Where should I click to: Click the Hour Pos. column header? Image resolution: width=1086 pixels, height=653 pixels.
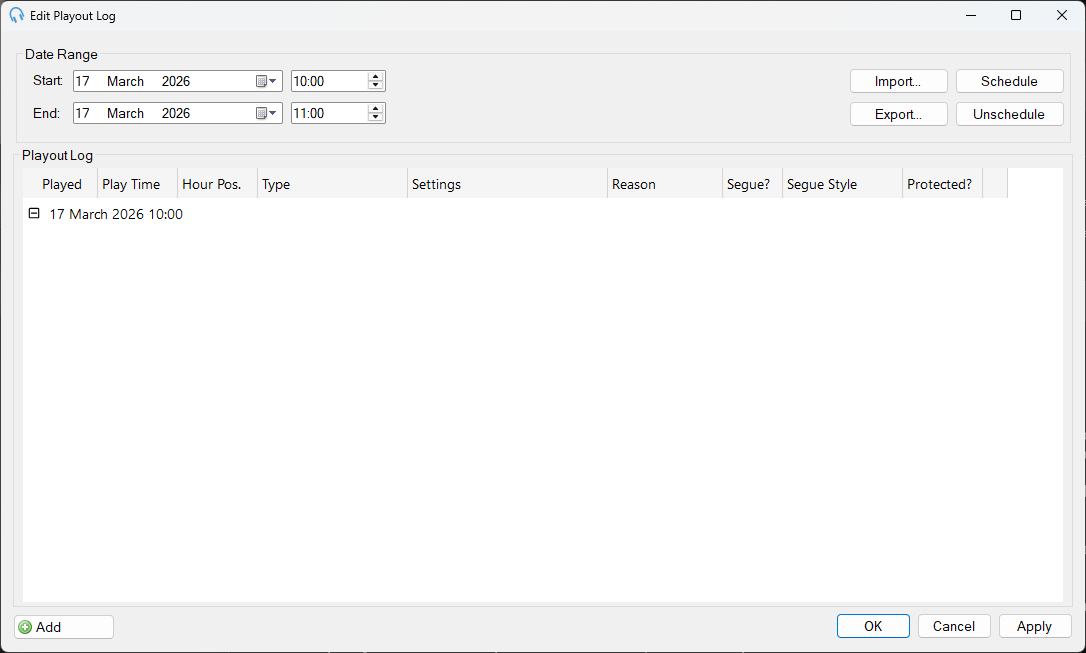(x=217, y=184)
